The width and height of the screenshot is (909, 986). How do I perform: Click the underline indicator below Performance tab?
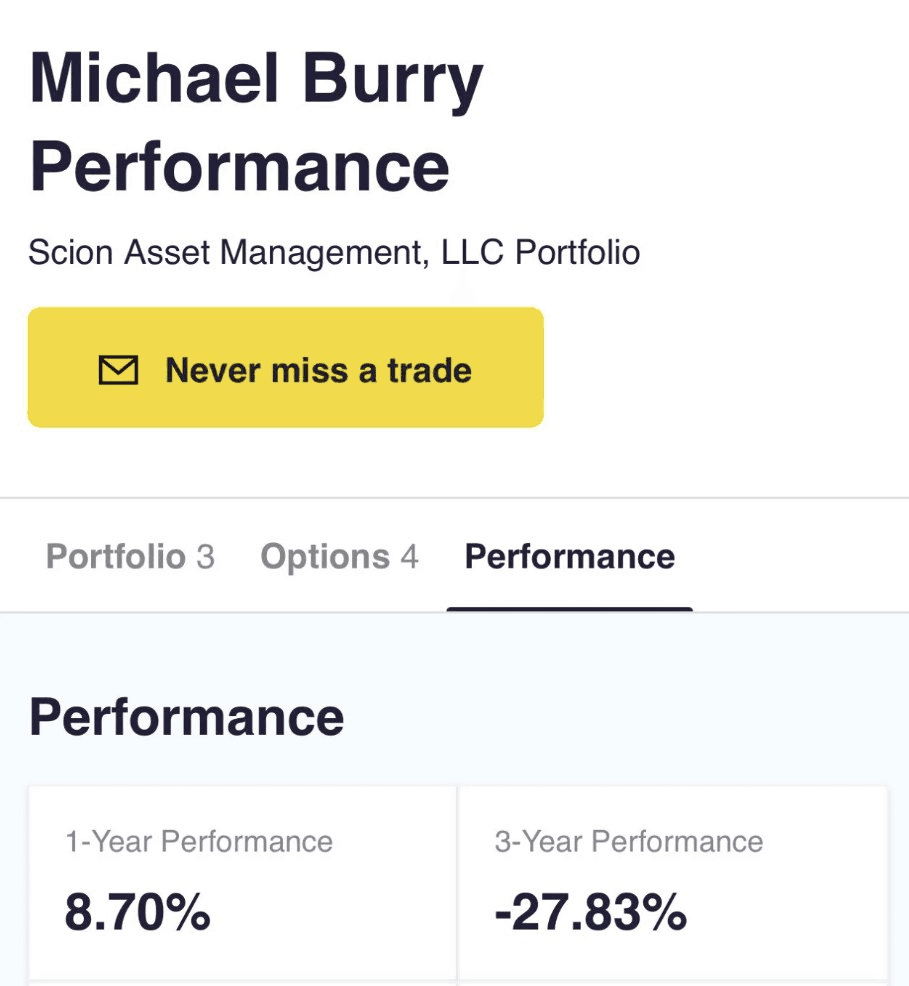point(569,608)
